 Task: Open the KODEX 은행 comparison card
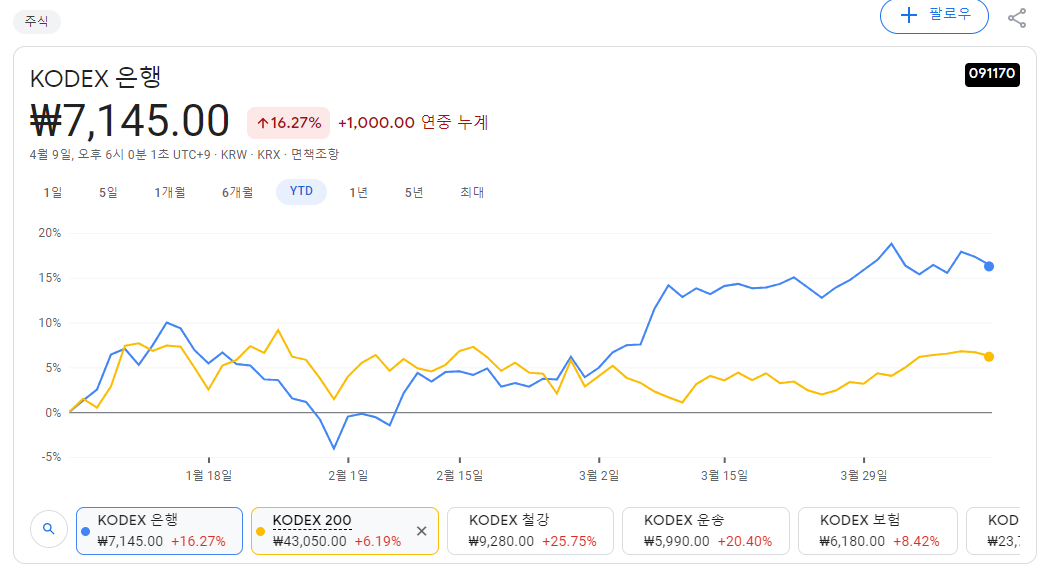point(159,531)
